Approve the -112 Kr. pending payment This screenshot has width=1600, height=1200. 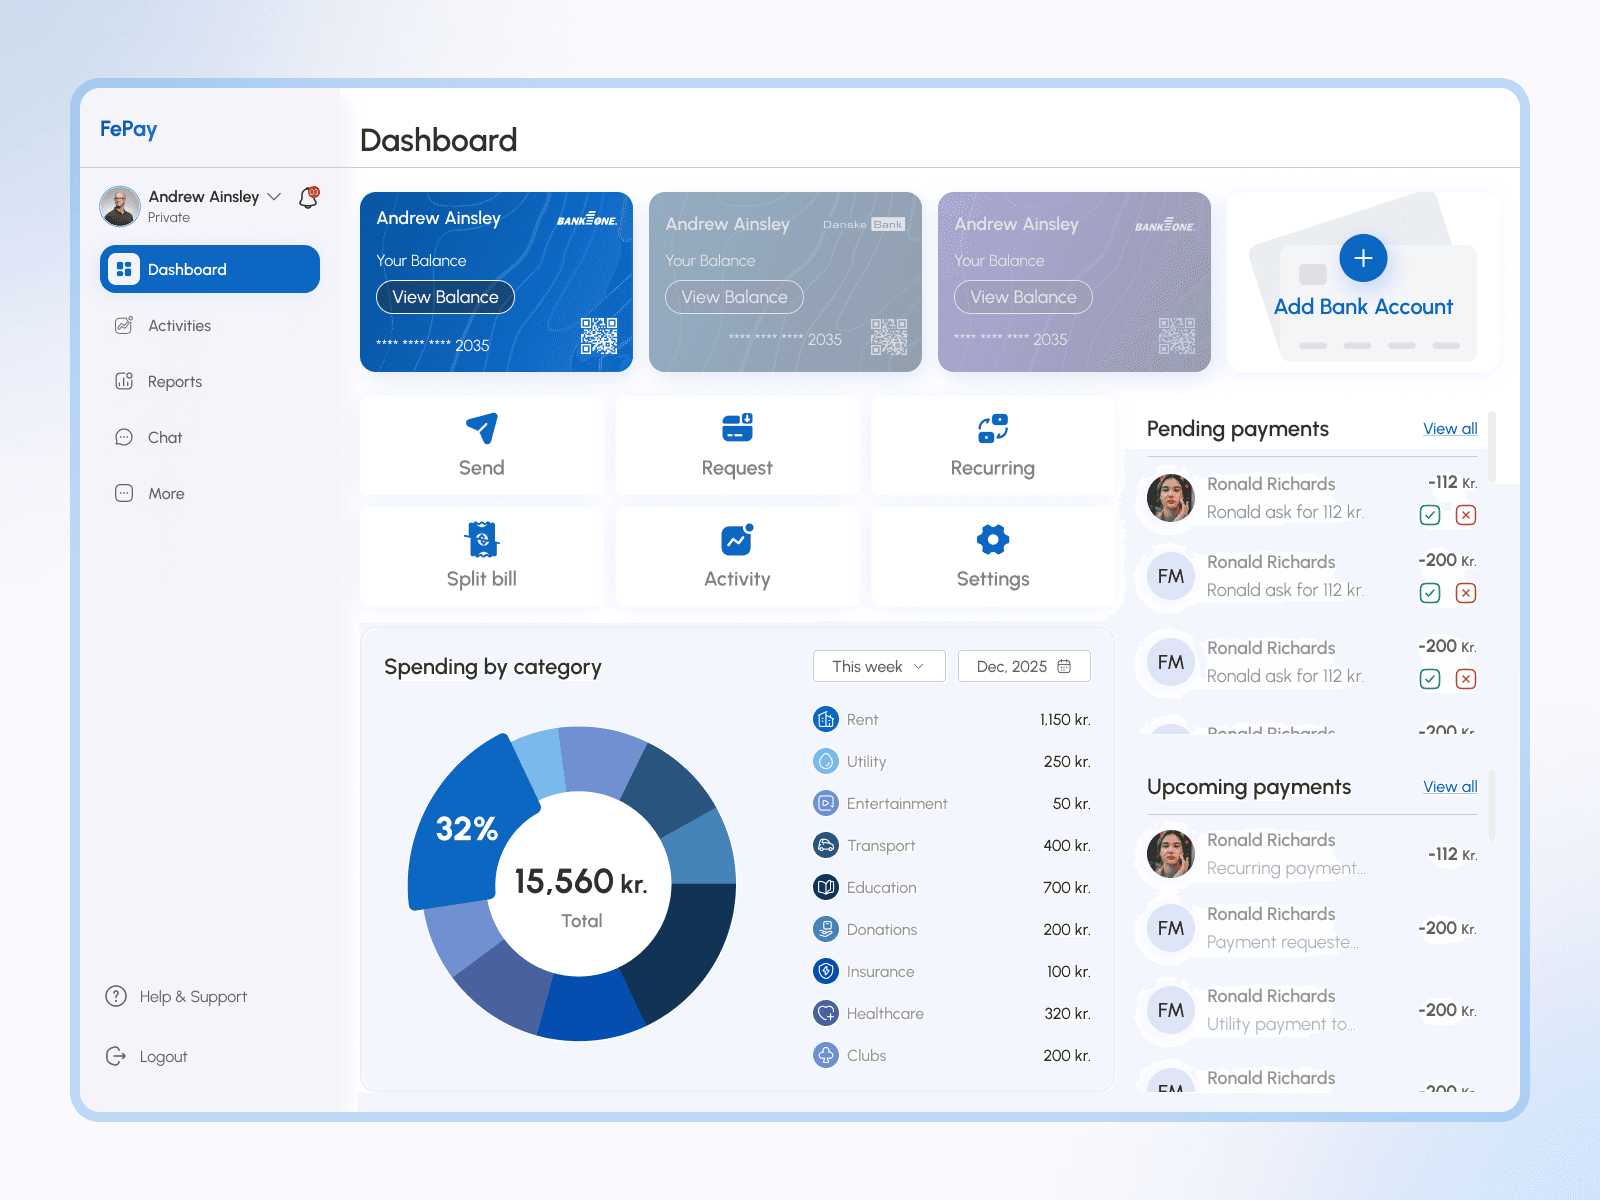click(1430, 515)
